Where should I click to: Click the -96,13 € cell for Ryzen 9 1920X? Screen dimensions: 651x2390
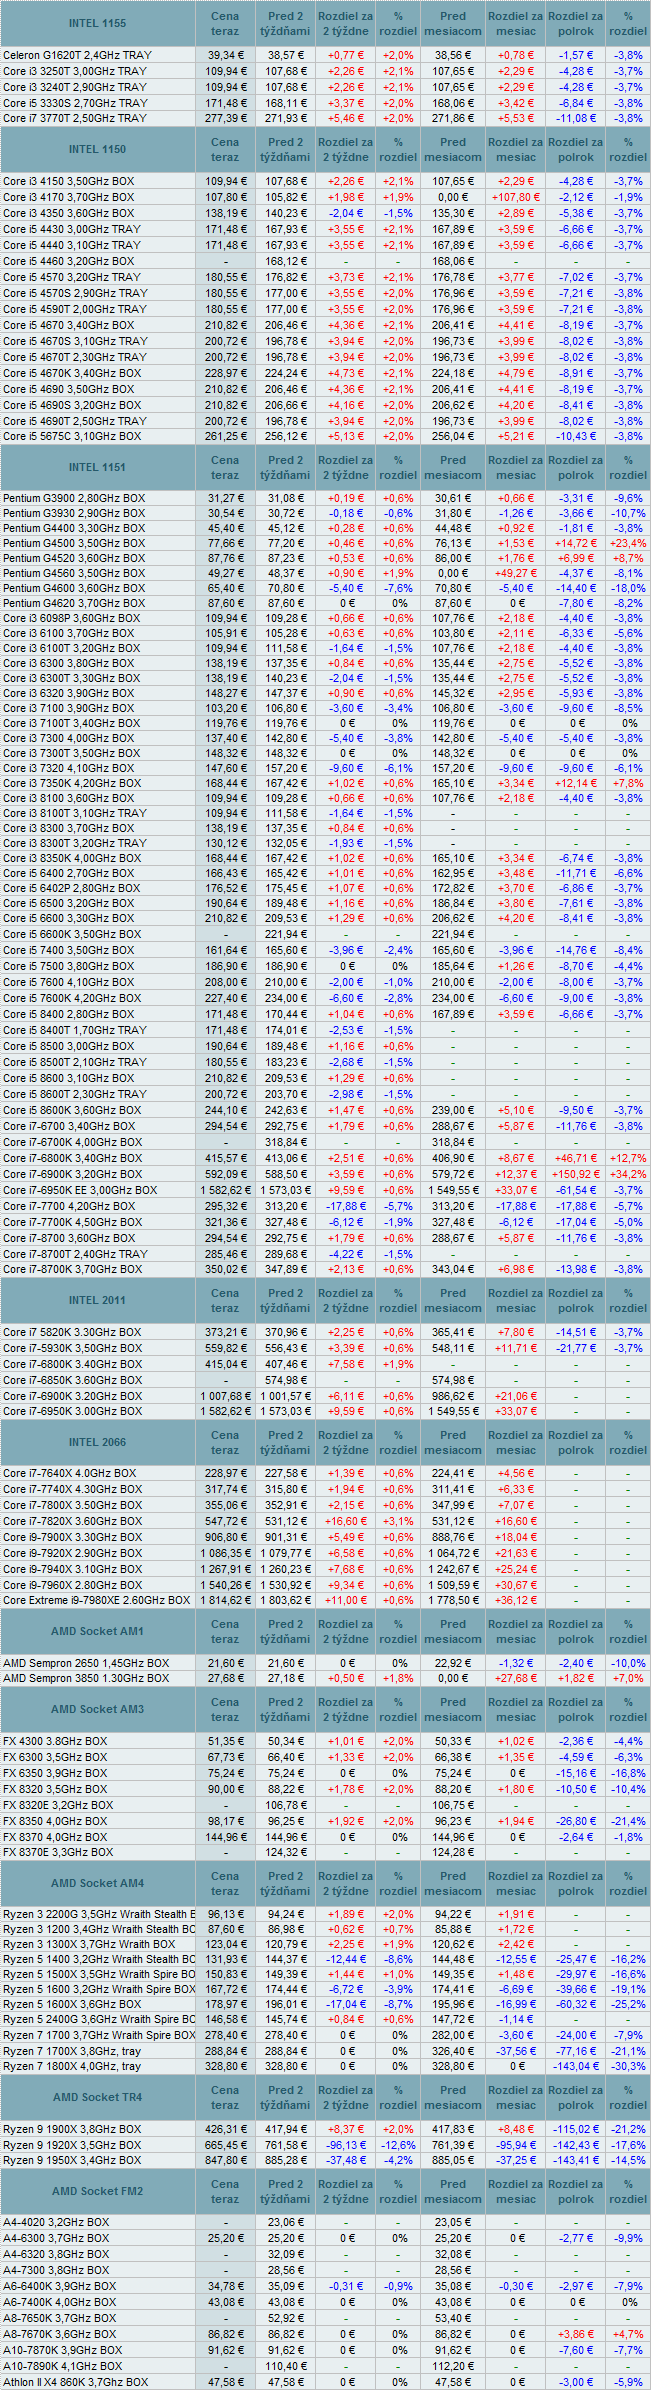pyautogui.click(x=345, y=2145)
